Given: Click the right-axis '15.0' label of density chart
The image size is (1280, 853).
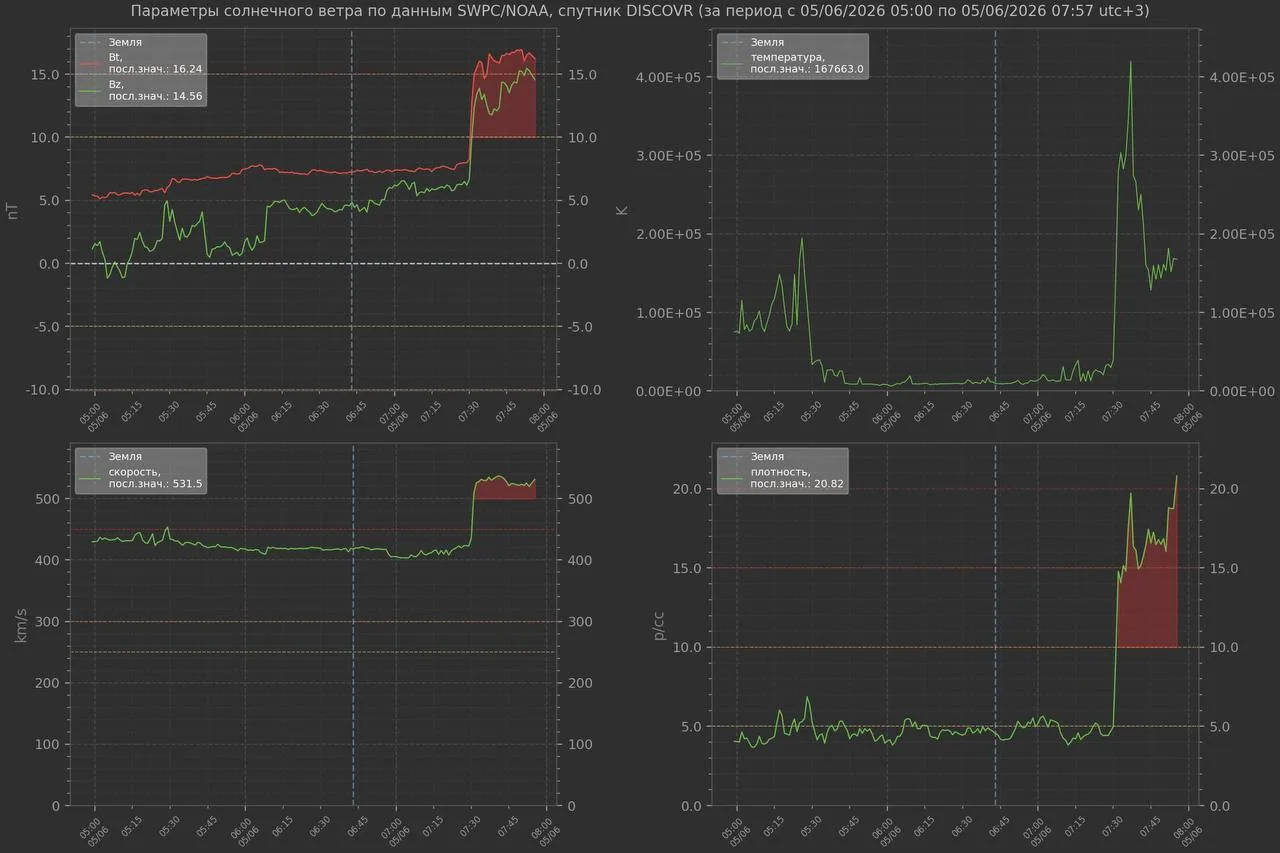Looking at the screenshot, I should (1226, 568).
